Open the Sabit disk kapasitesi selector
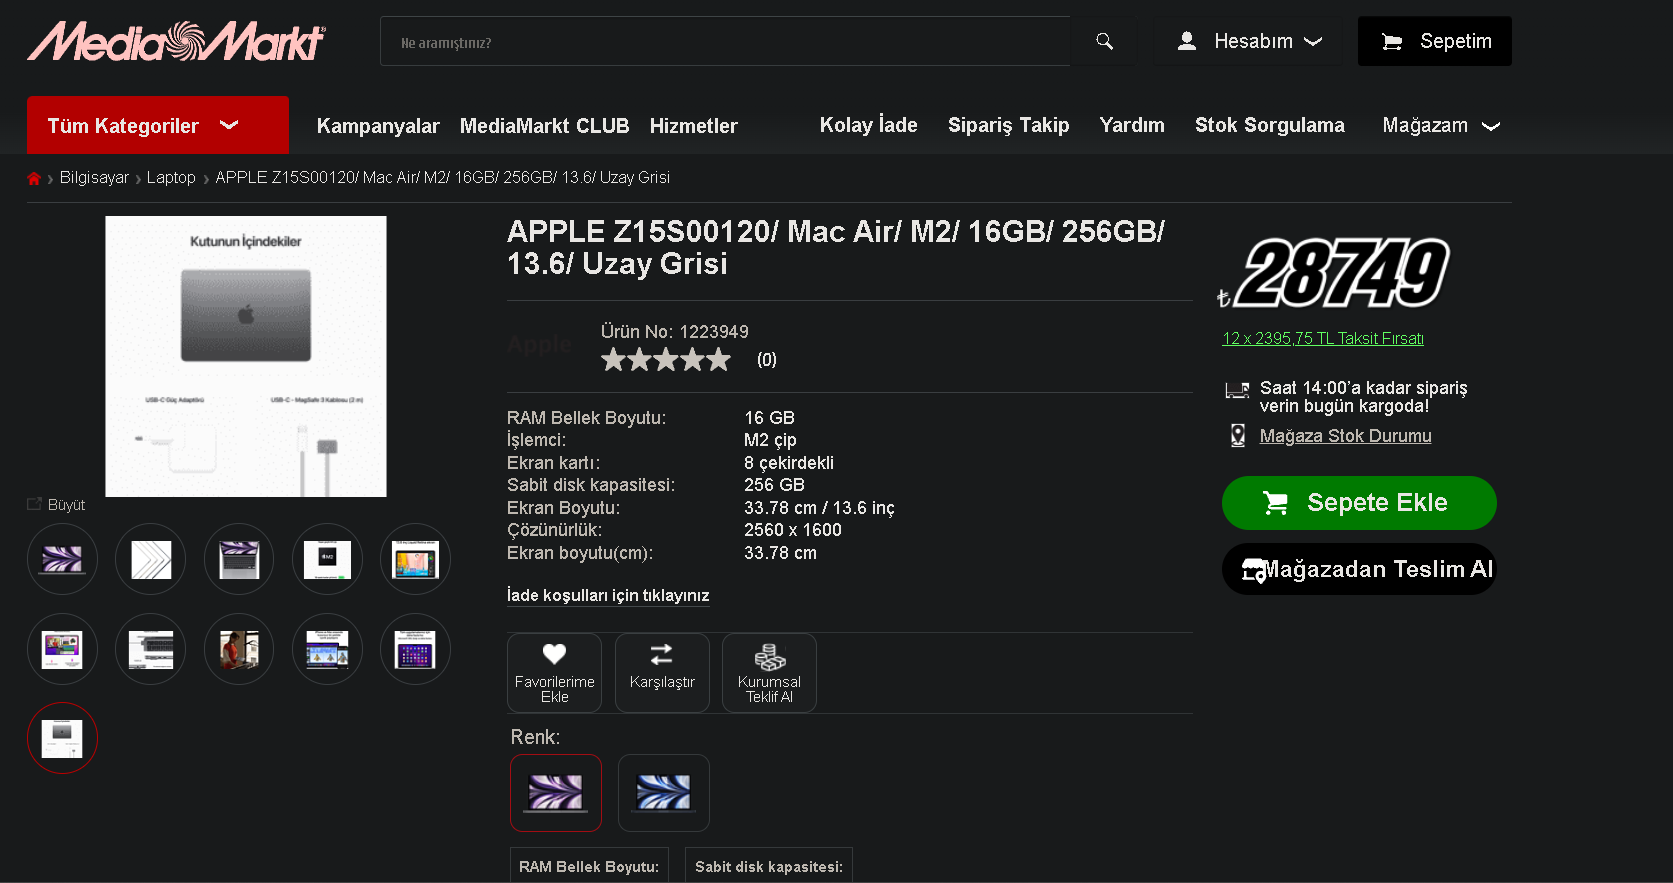 pyautogui.click(x=768, y=866)
